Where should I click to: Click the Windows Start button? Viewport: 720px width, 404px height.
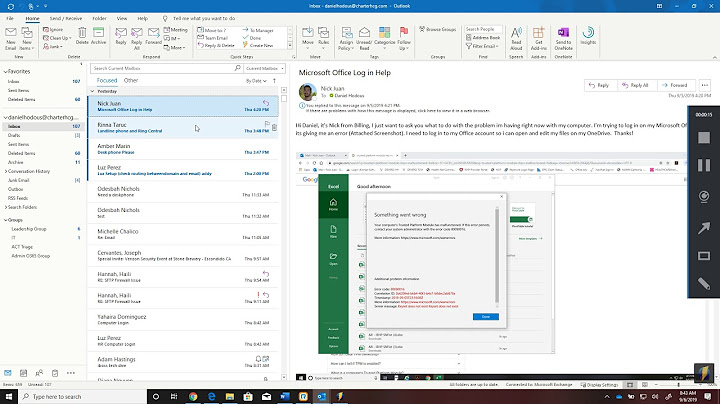(x=9, y=396)
